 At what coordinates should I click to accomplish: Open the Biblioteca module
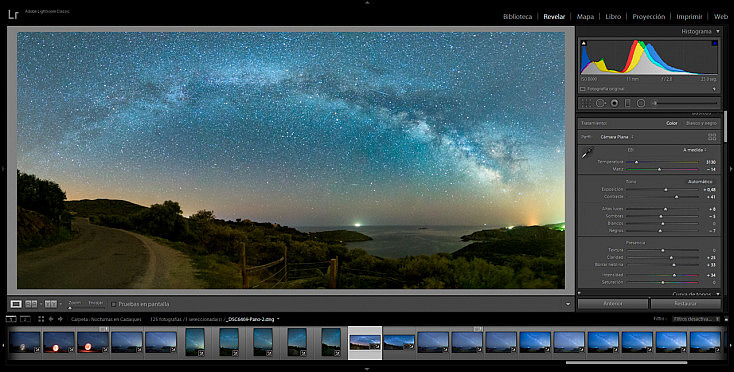(517, 16)
